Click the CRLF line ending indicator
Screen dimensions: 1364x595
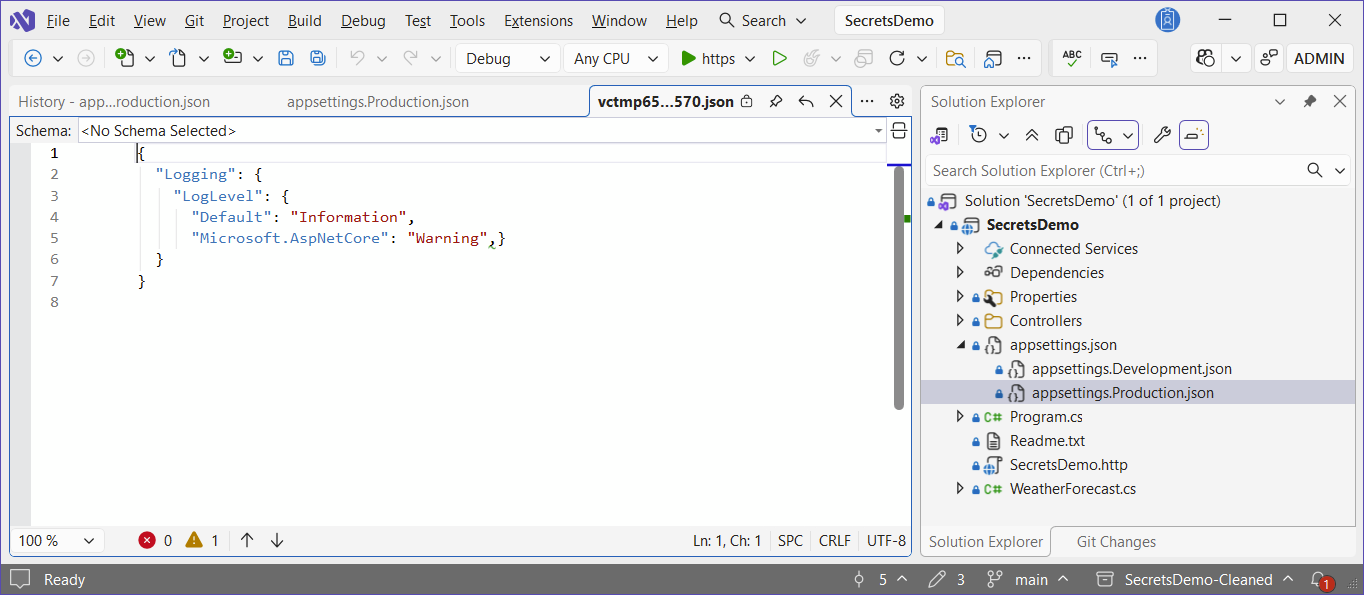click(x=835, y=541)
